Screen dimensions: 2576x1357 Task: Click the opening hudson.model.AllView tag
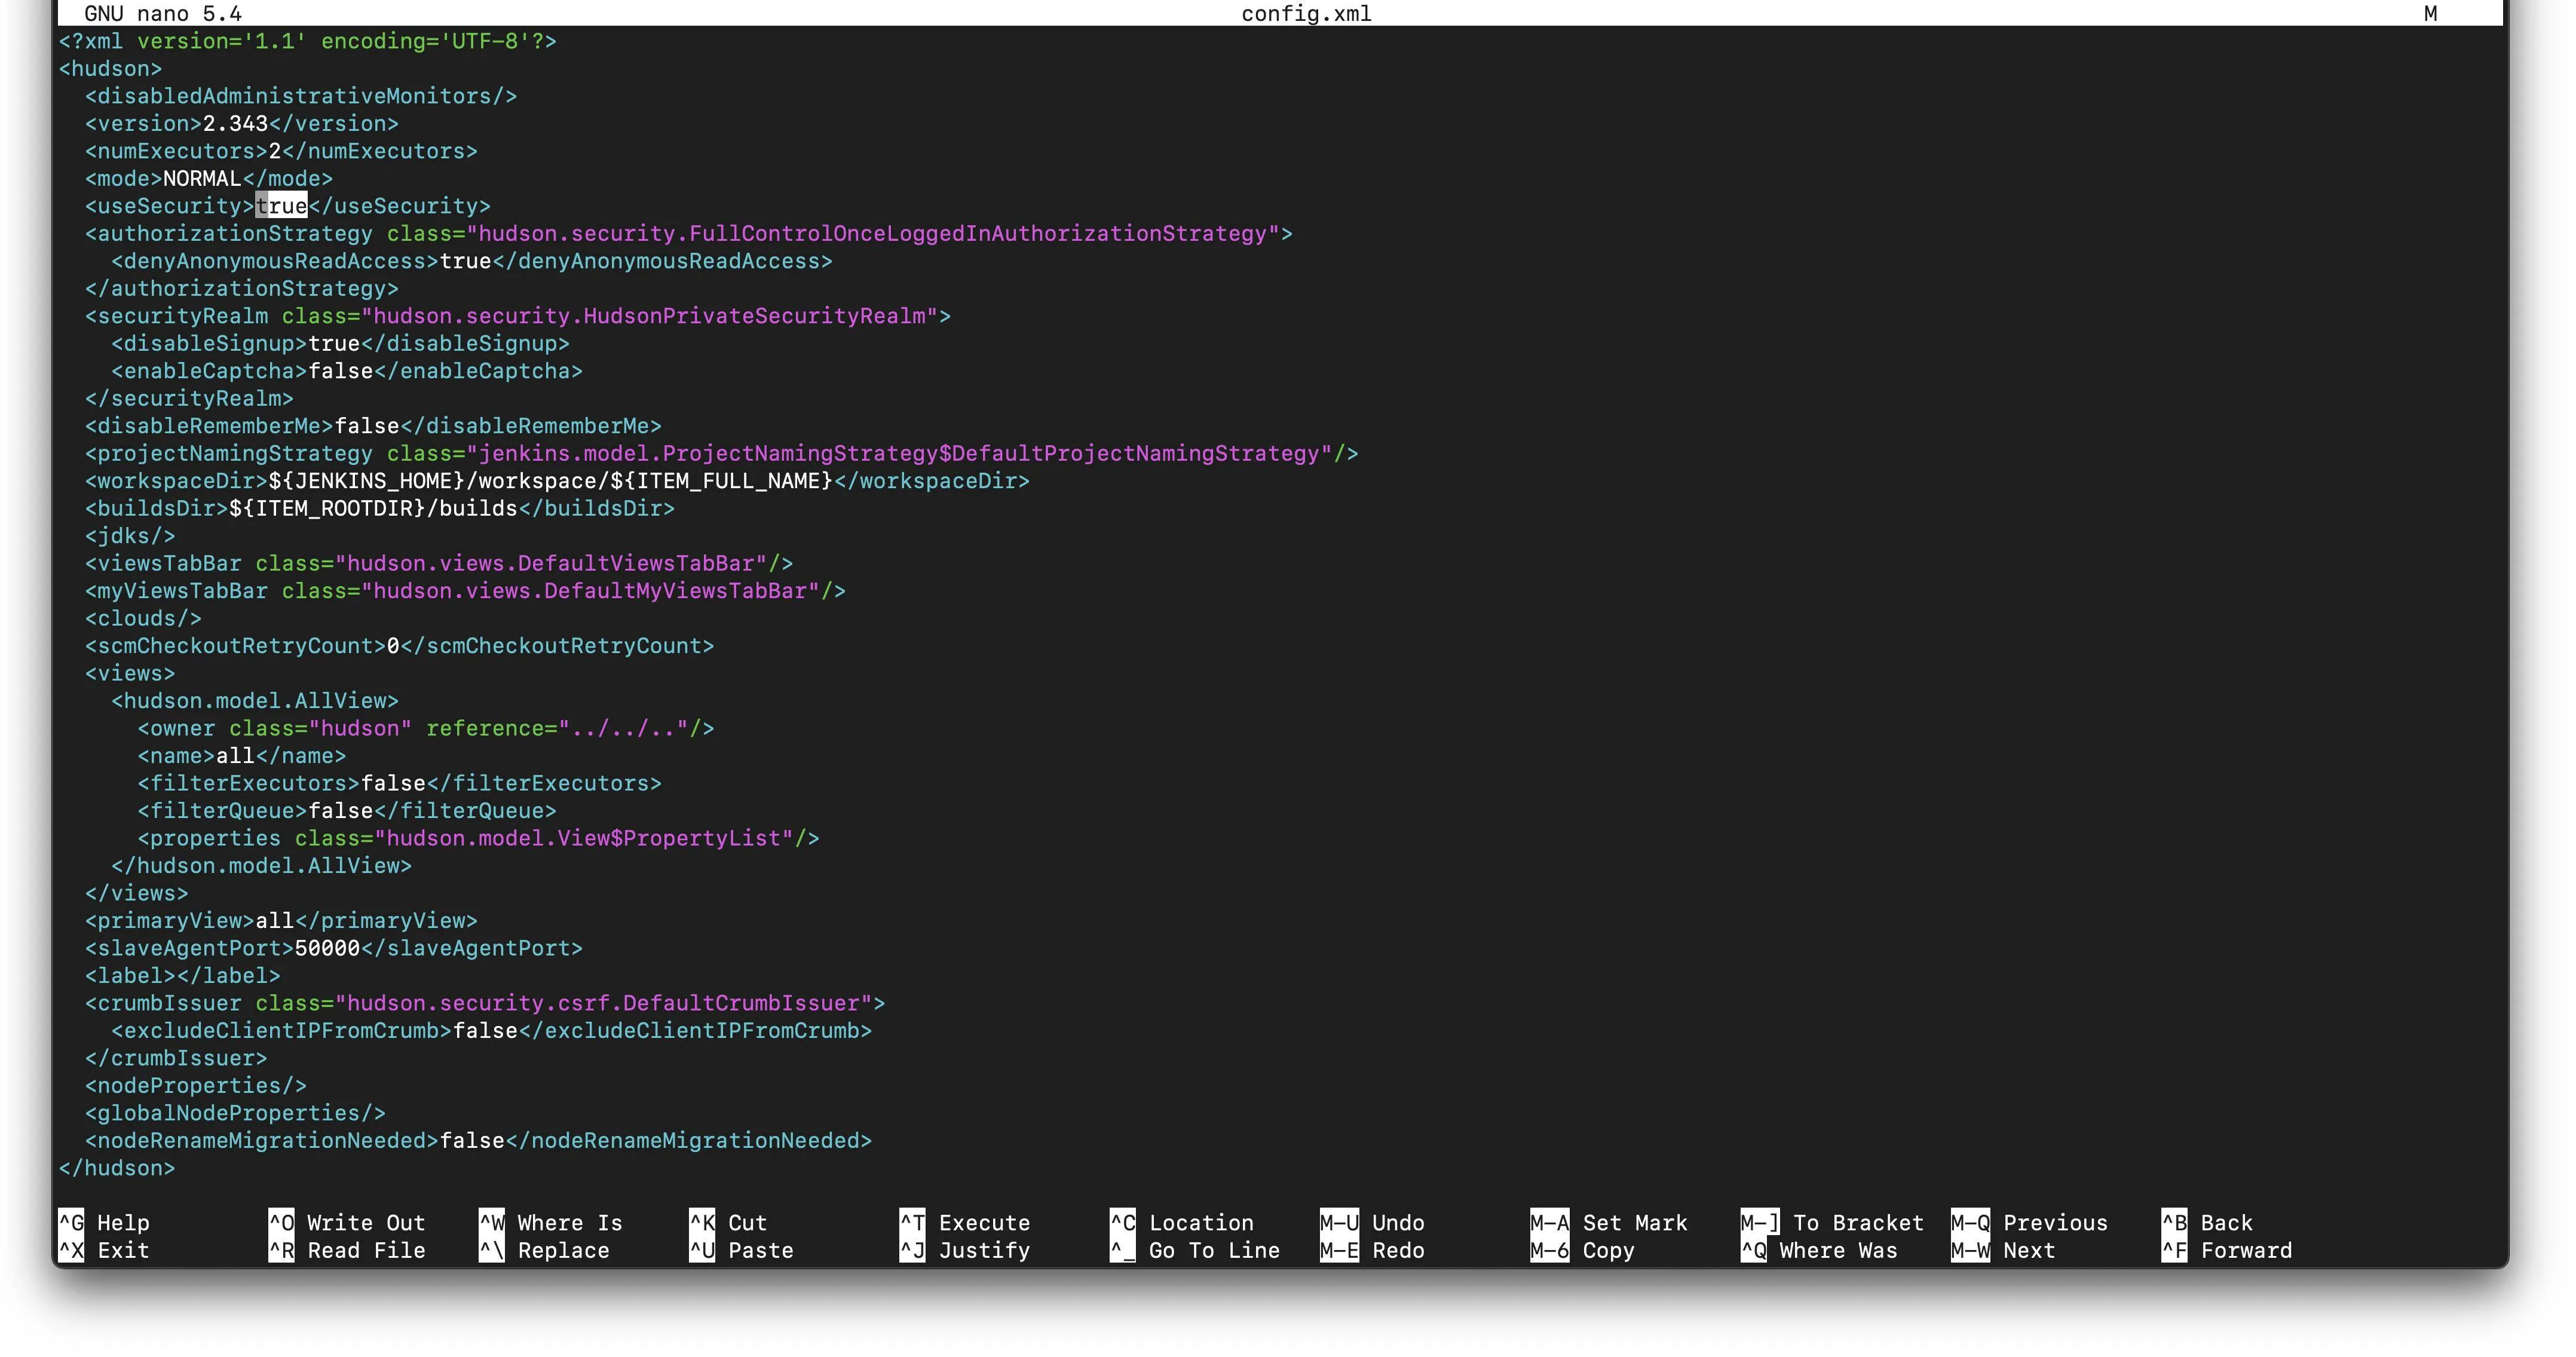(x=255, y=701)
